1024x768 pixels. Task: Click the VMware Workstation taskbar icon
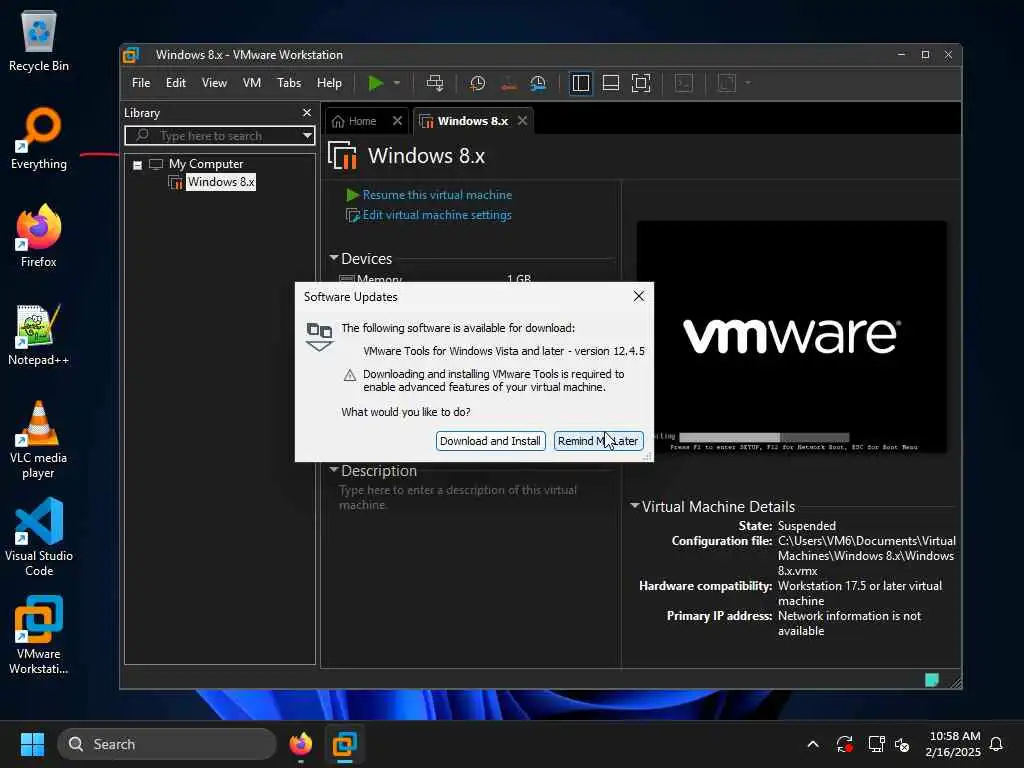pos(344,744)
